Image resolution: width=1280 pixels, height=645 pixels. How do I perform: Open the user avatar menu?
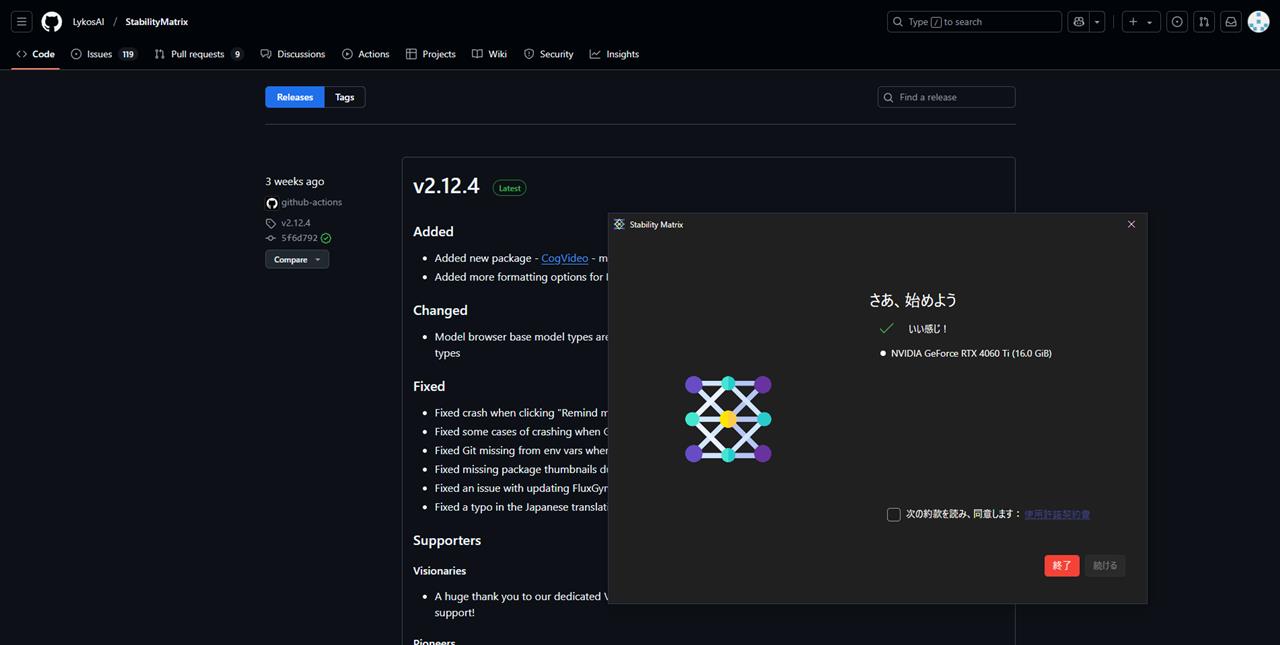pos(1259,22)
